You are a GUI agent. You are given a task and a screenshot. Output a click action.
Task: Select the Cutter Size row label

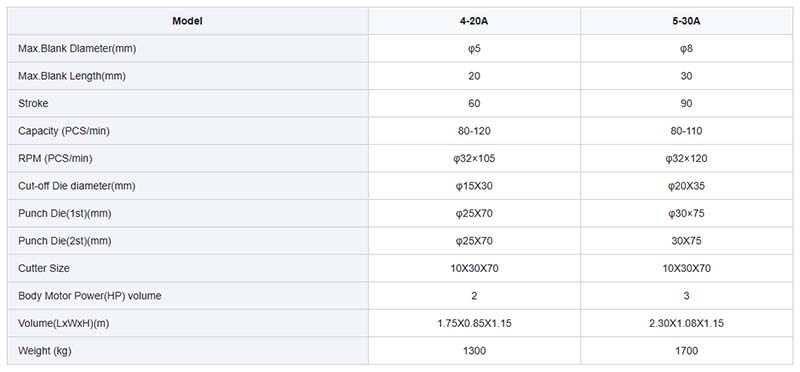[x=44, y=268]
